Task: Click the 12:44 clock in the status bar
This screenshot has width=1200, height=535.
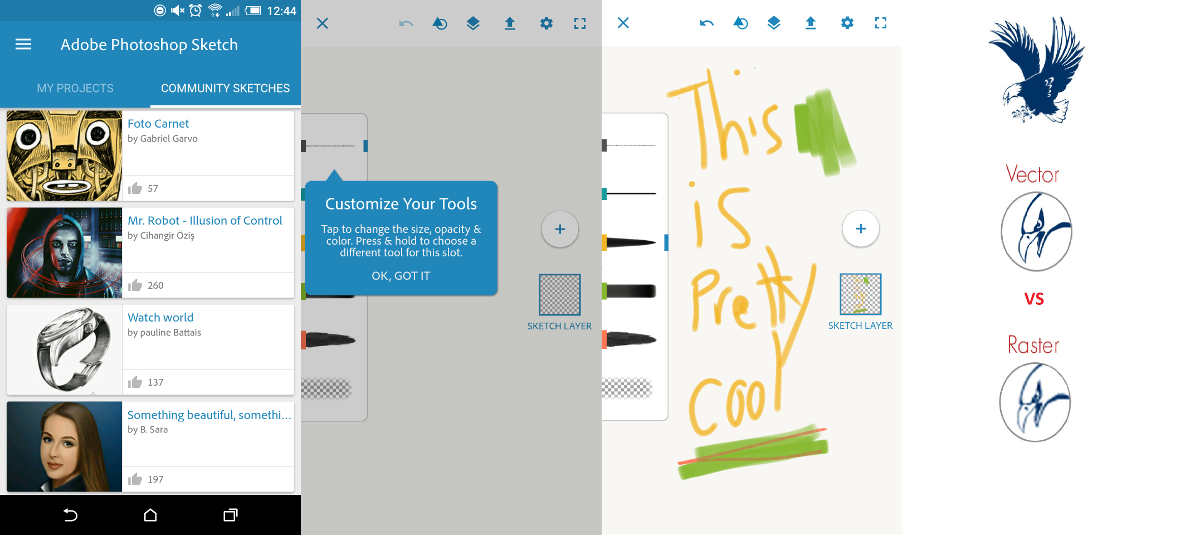Action: [283, 10]
